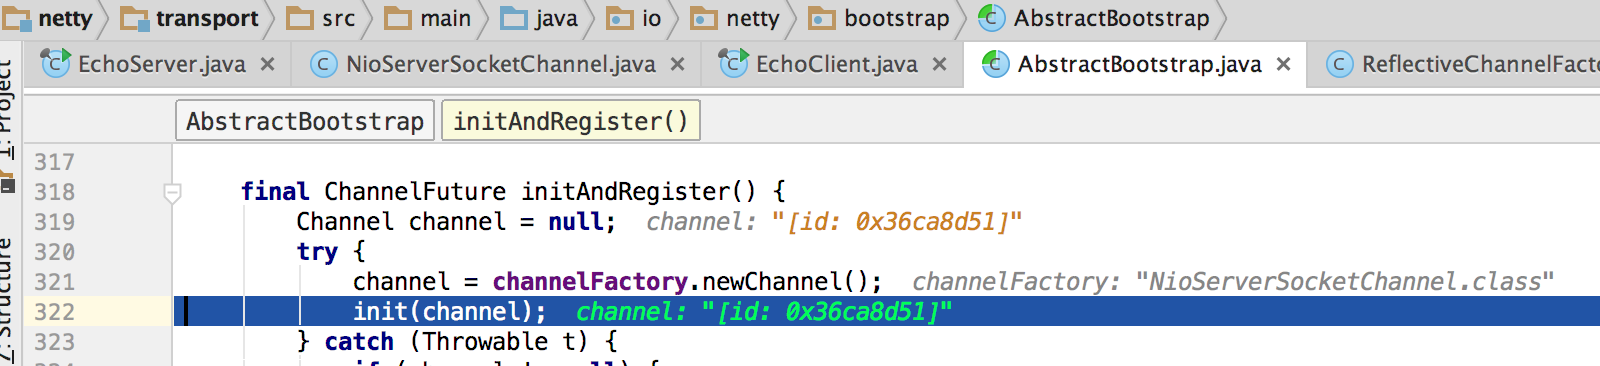Click gutter line number 318
The image size is (1600, 366).
pos(54,192)
